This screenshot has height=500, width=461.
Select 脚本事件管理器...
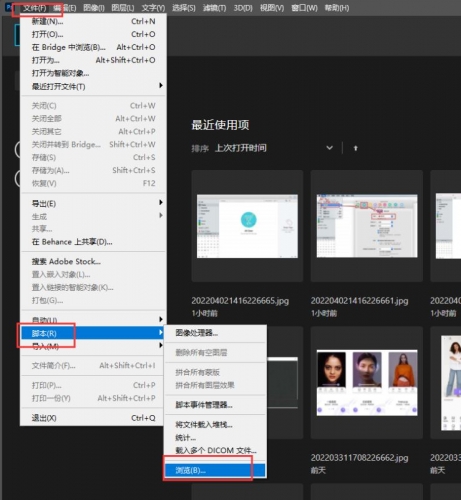point(215,405)
